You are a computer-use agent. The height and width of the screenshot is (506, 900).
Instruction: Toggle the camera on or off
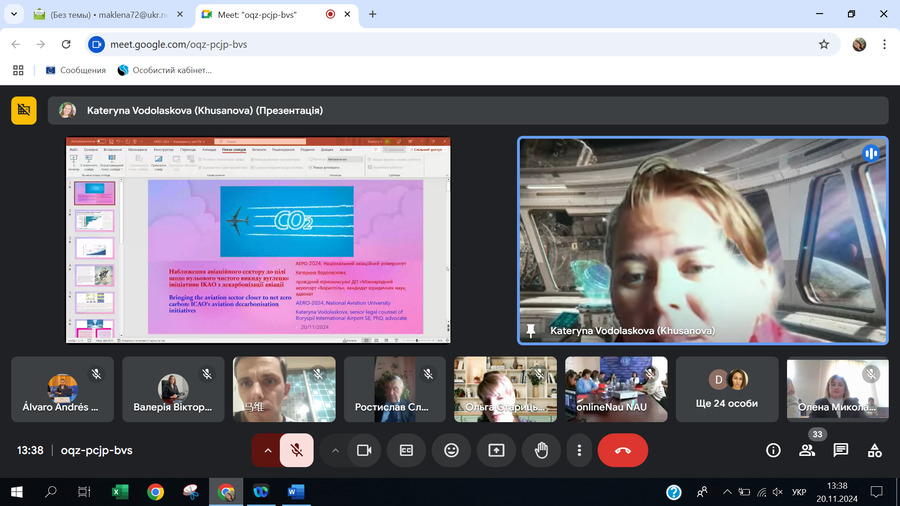pyautogui.click(x=364, y=450)
